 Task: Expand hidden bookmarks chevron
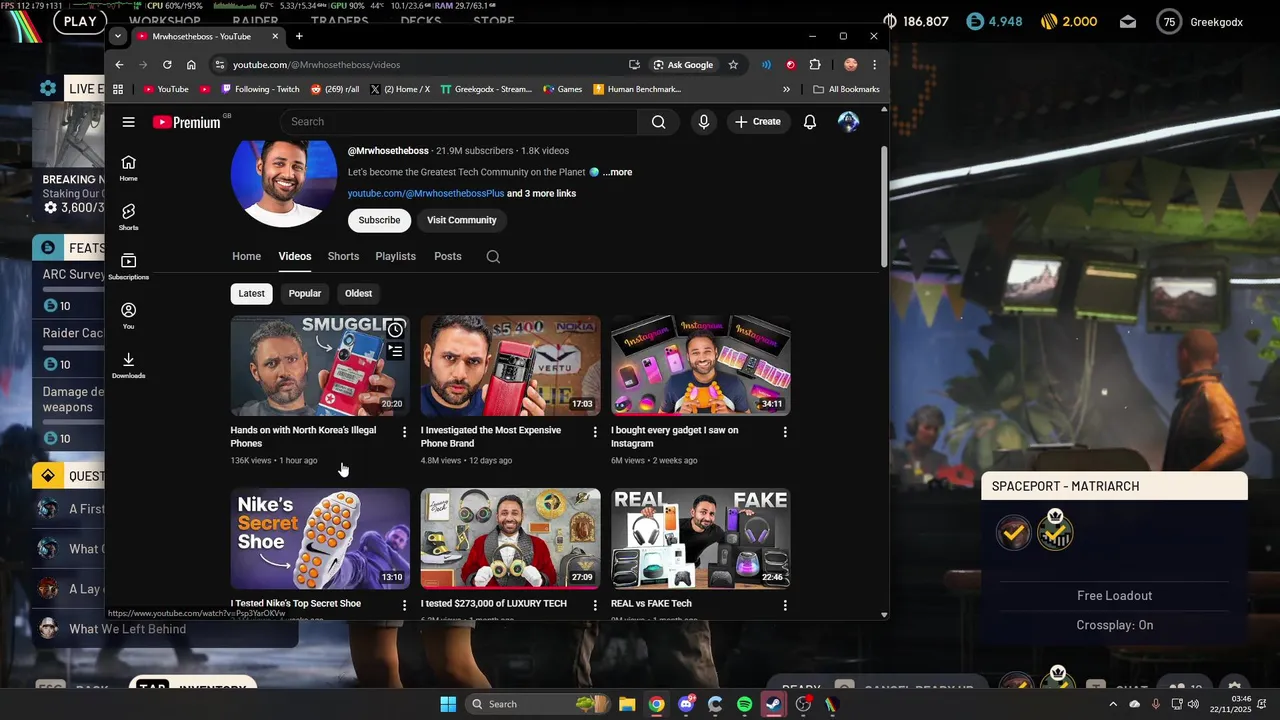786,89
